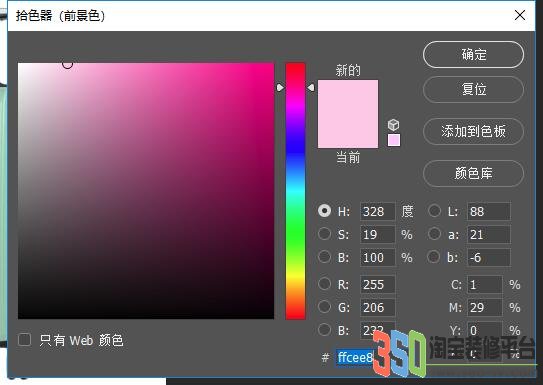Click the a field showing 21
Image resolution: width=543 pixels, height=385 pixels.
489,234
